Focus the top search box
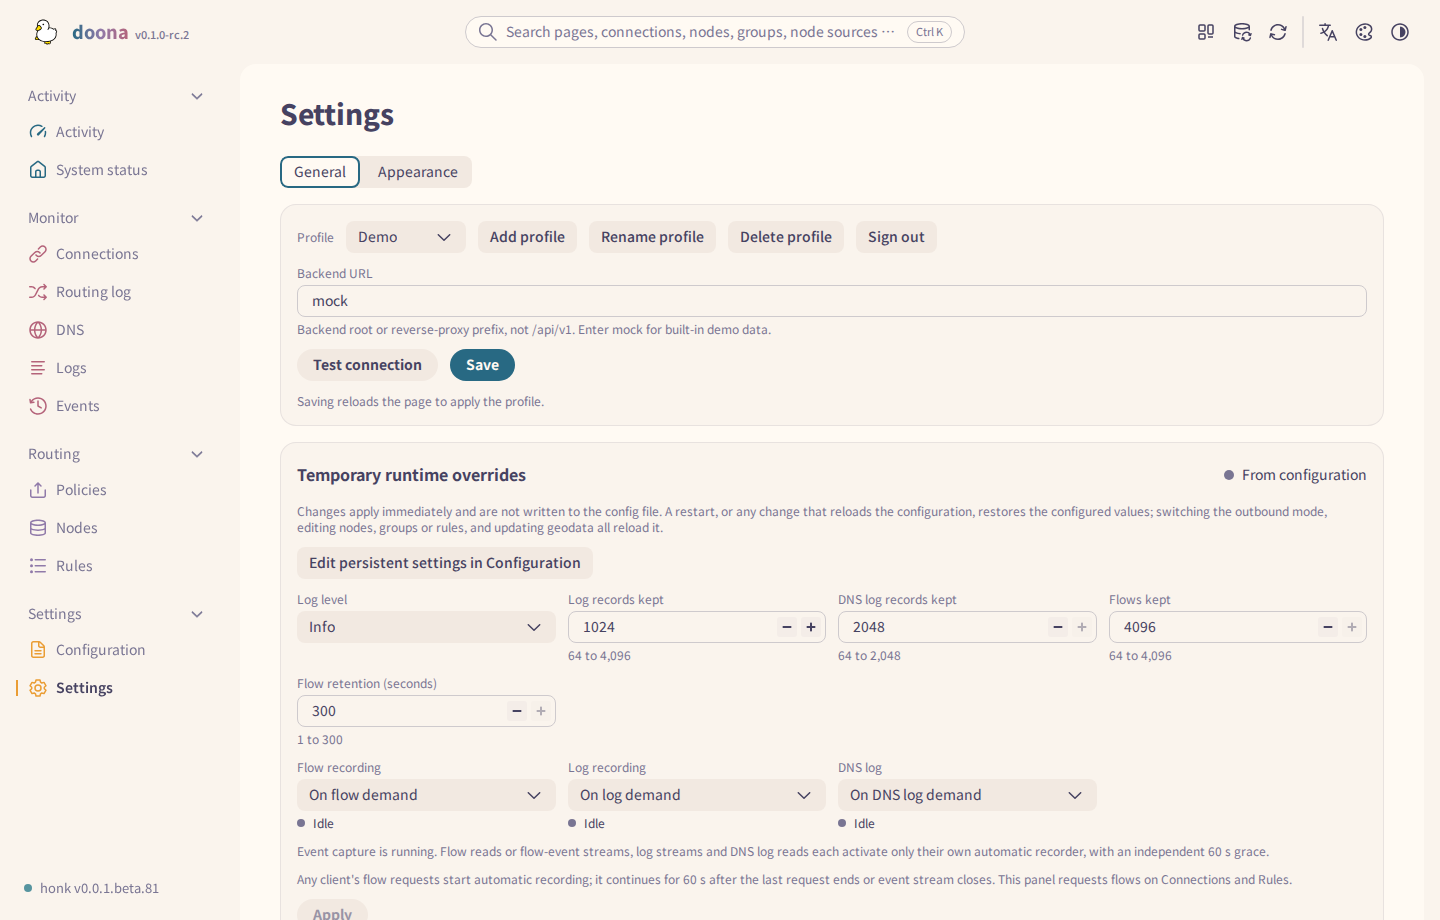Viewport: 1440px width, 920px height. pos(715,32)
